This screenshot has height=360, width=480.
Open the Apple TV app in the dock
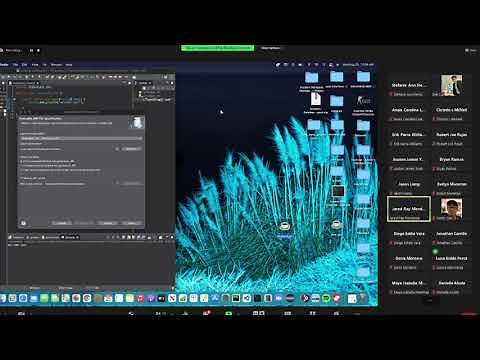tap(161, 298)
